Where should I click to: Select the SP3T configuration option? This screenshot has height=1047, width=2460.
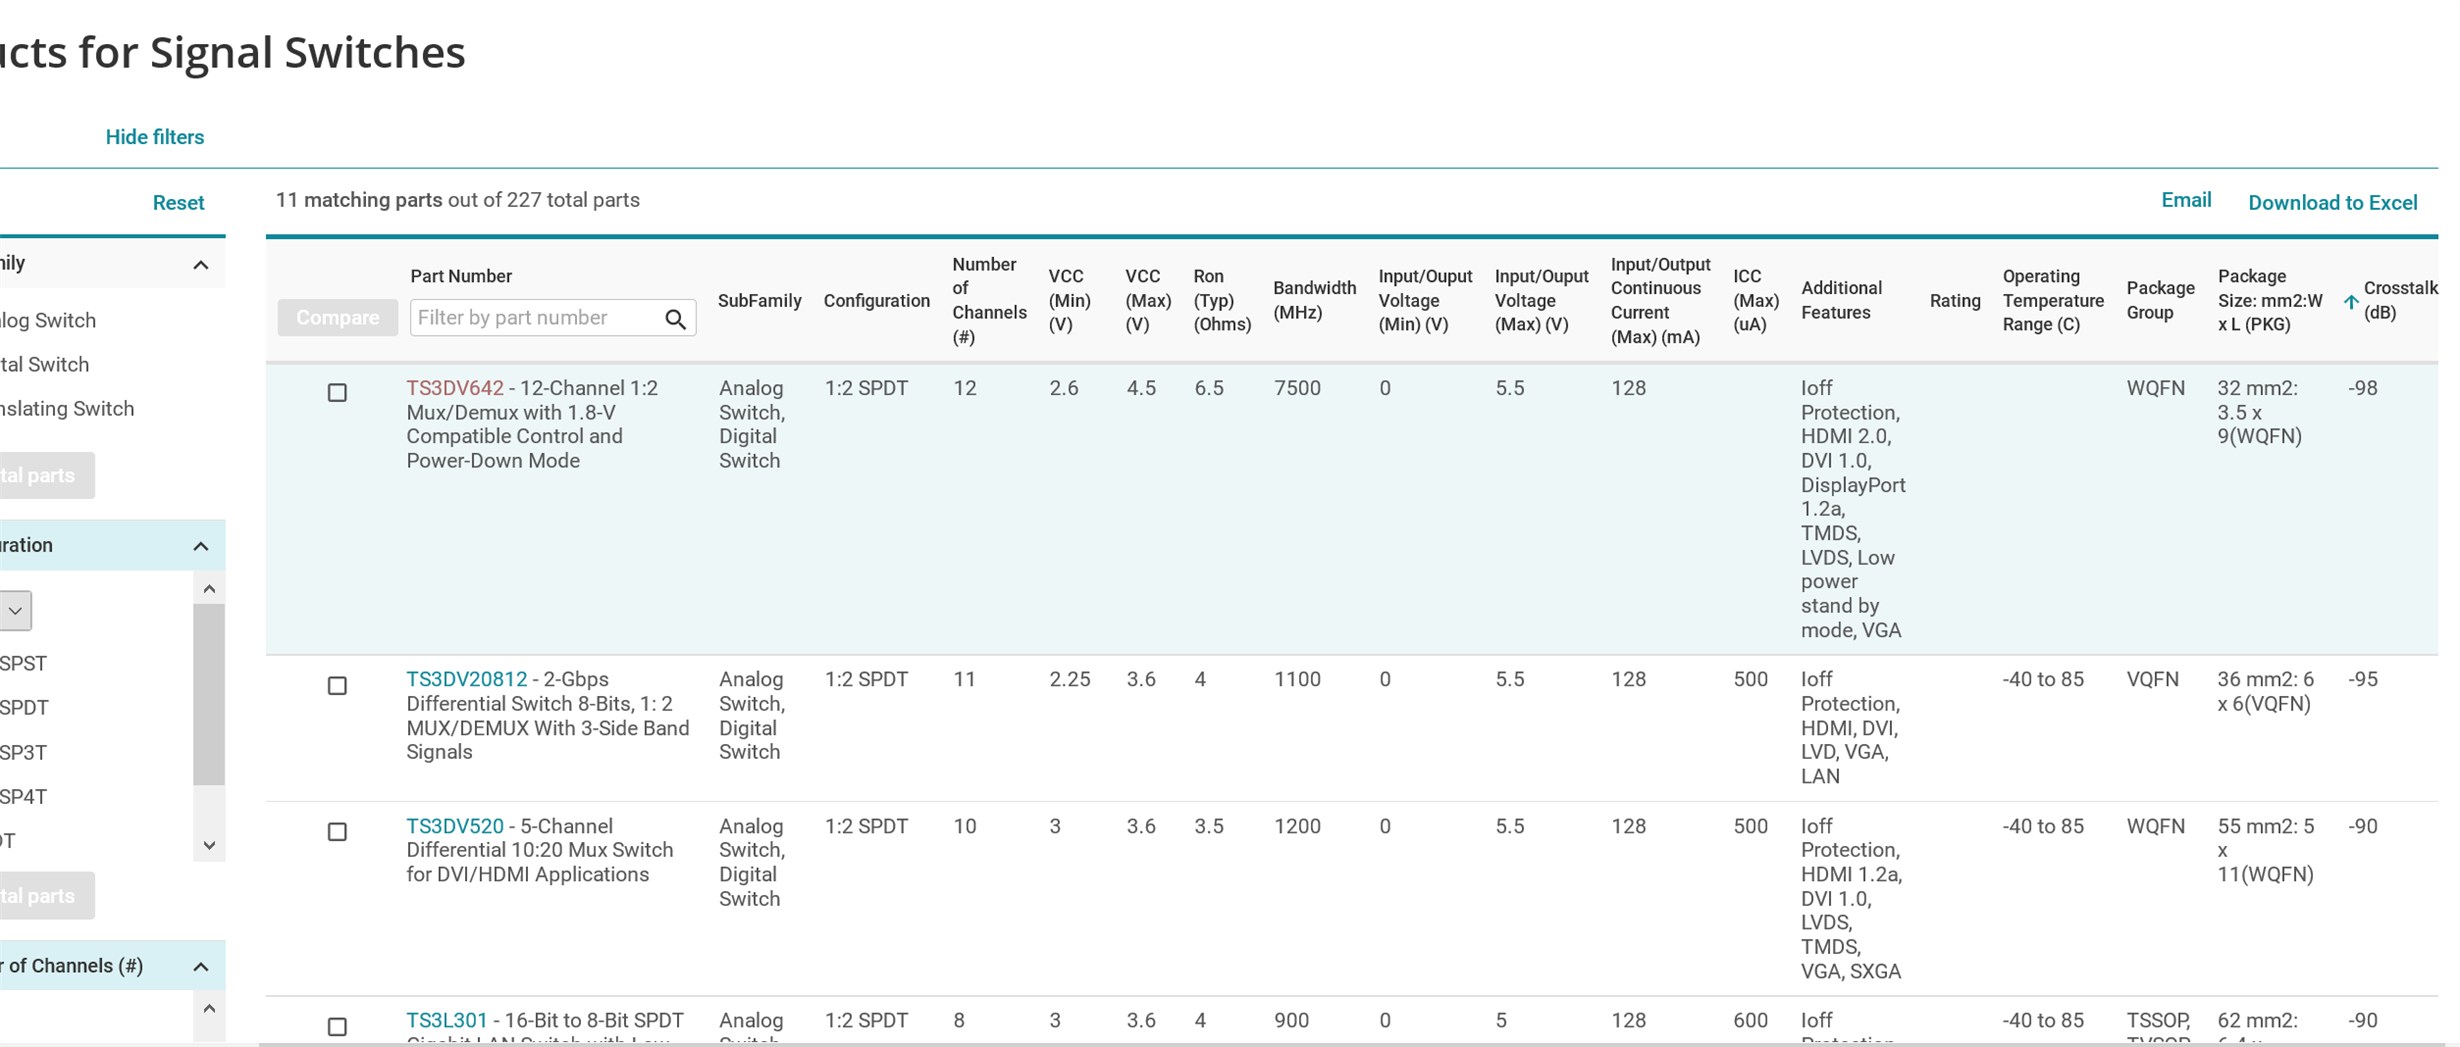coord(23,752)
